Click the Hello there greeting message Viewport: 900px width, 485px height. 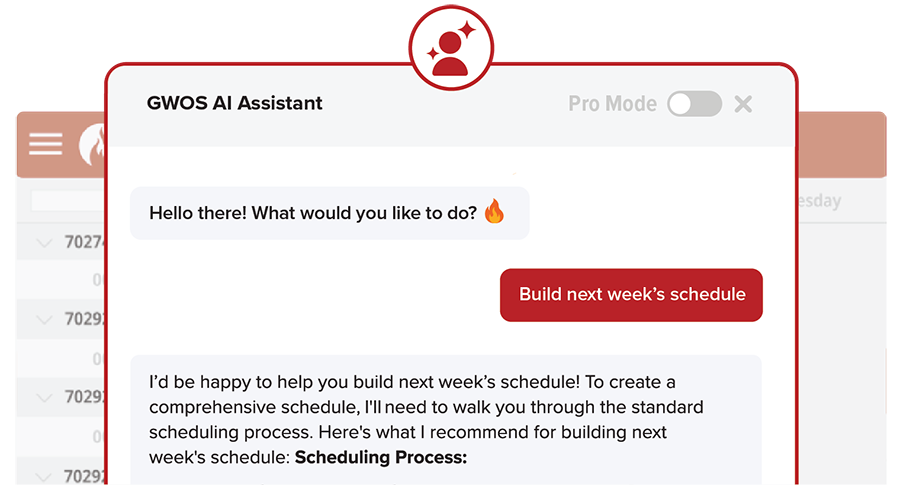click(x=329, y=213)
